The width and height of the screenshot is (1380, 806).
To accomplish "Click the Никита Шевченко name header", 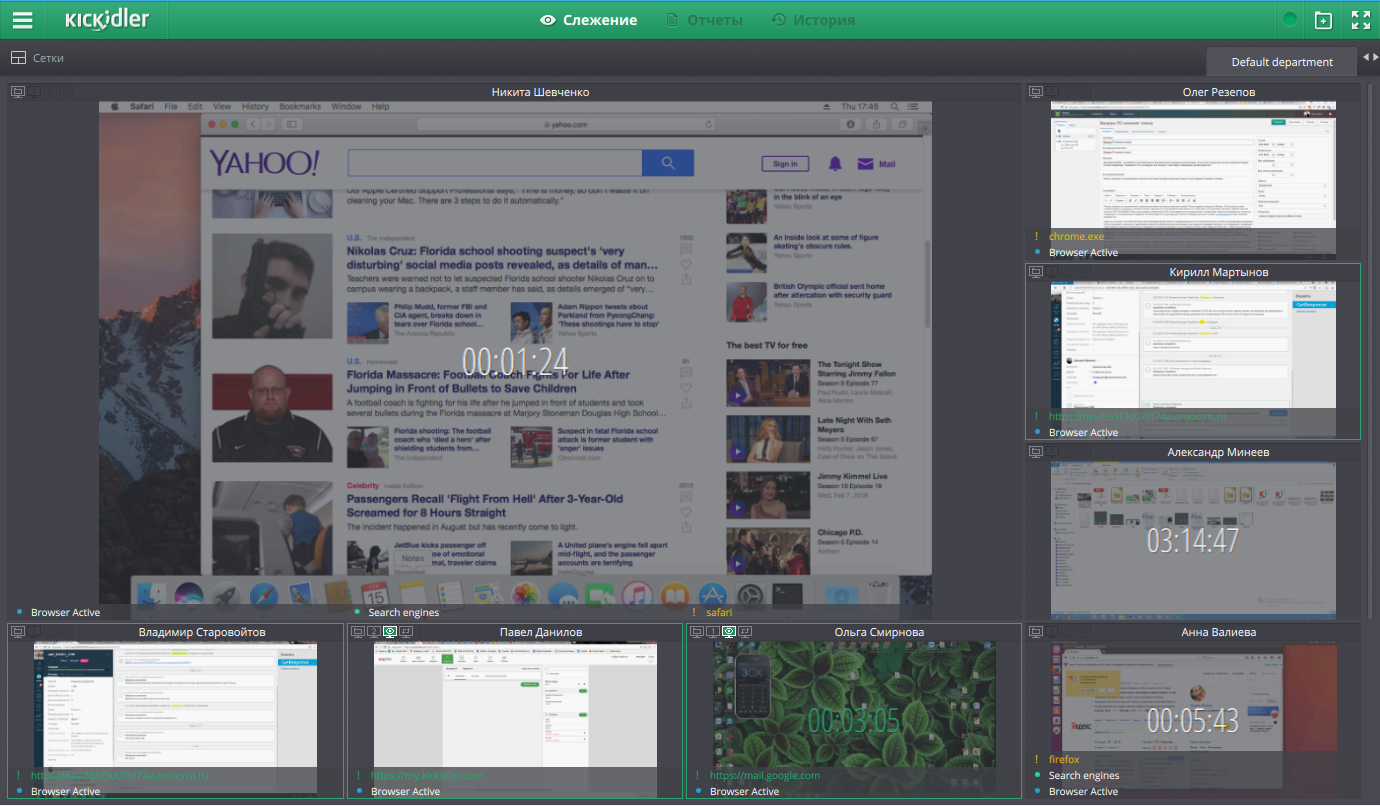I will tap(540, 92).
